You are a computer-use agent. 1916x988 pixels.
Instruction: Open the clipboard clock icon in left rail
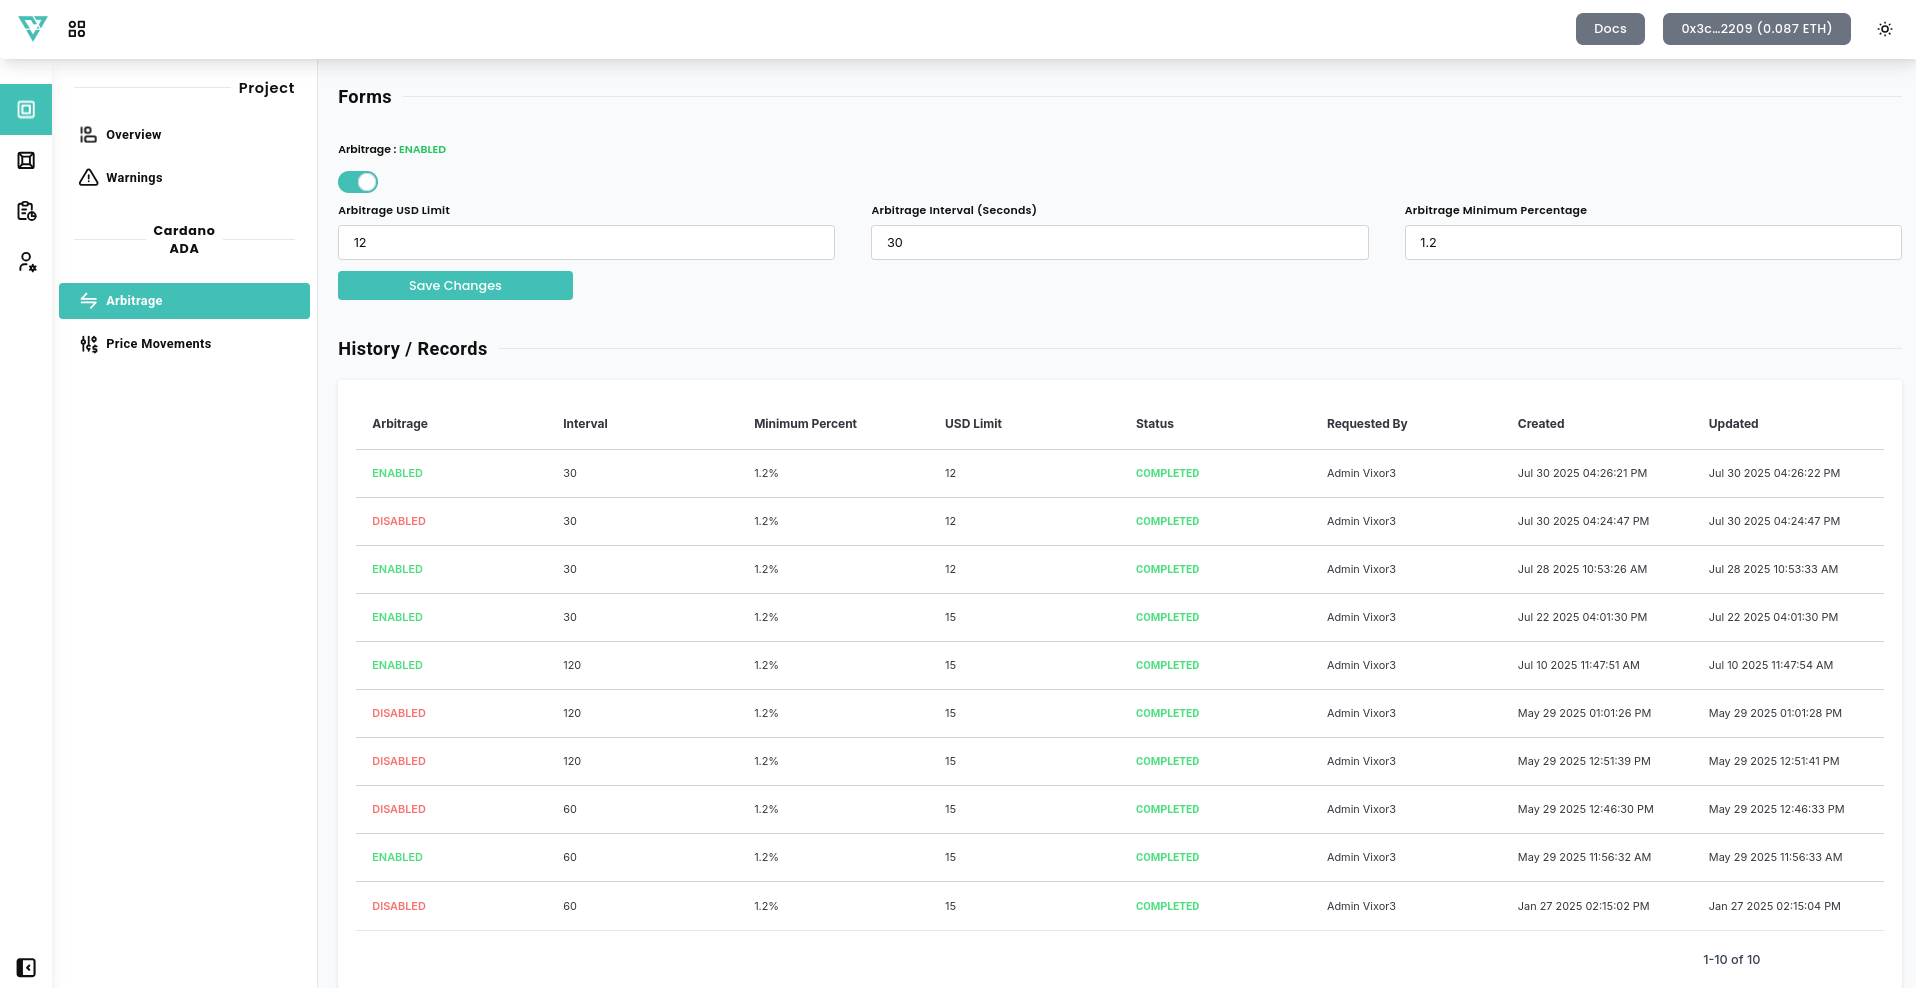pyautogui.click(x=26, y=211)
